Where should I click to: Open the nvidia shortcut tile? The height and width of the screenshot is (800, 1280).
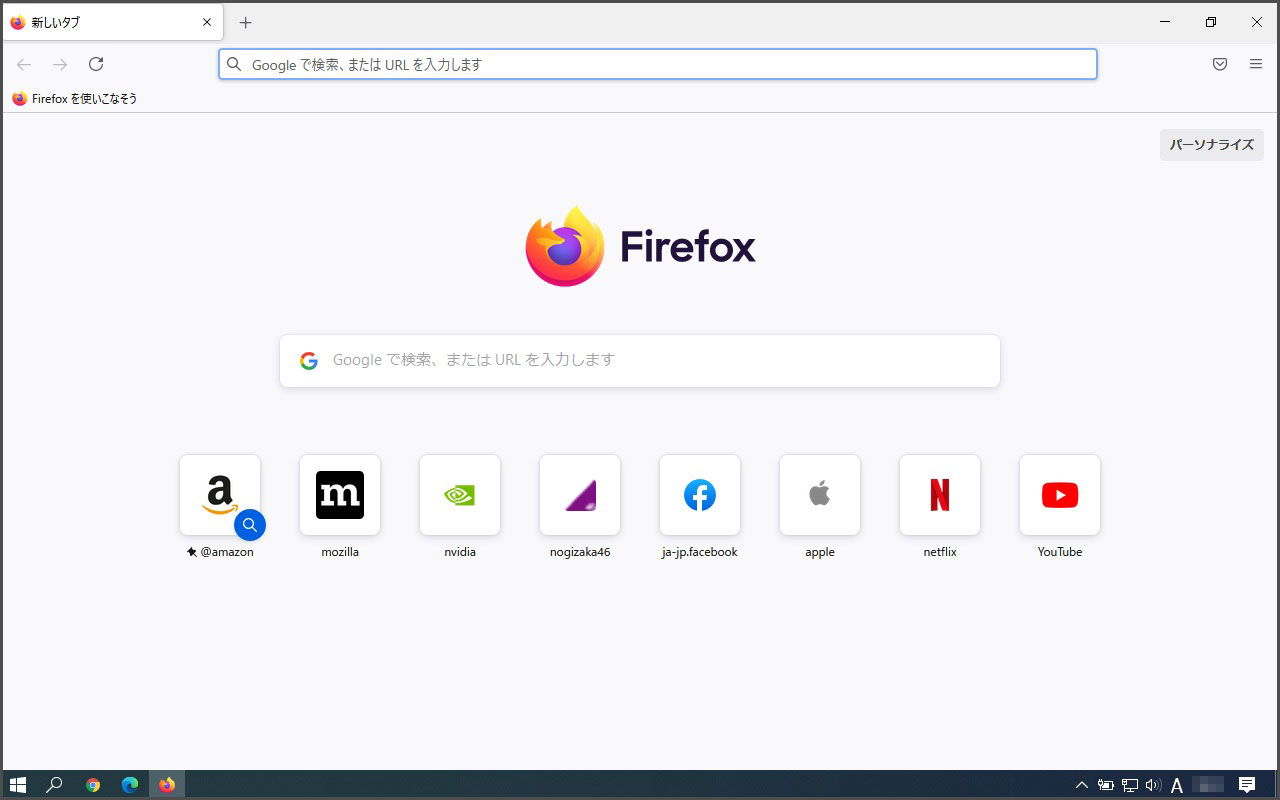[460, 495]
